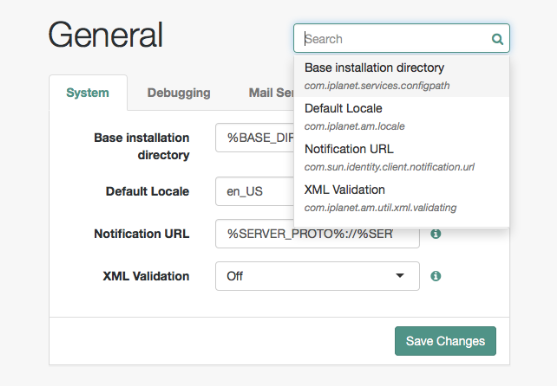Select XML Validation search suggestion
This screenshot has height=386, width=557.
pos(401,198)
